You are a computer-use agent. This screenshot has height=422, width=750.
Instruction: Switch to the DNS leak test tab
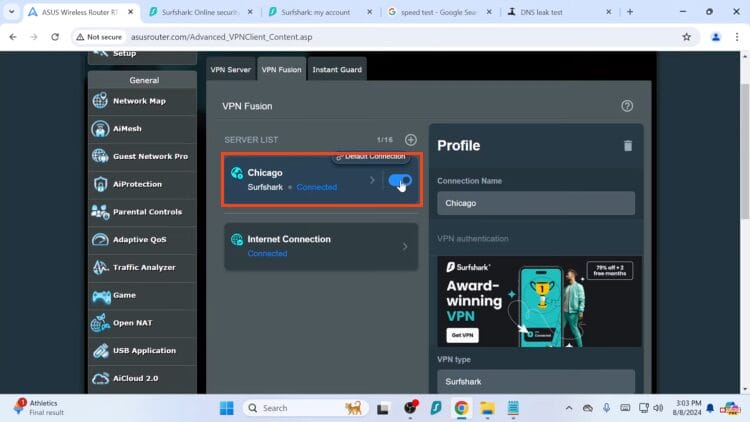[541, 12]
